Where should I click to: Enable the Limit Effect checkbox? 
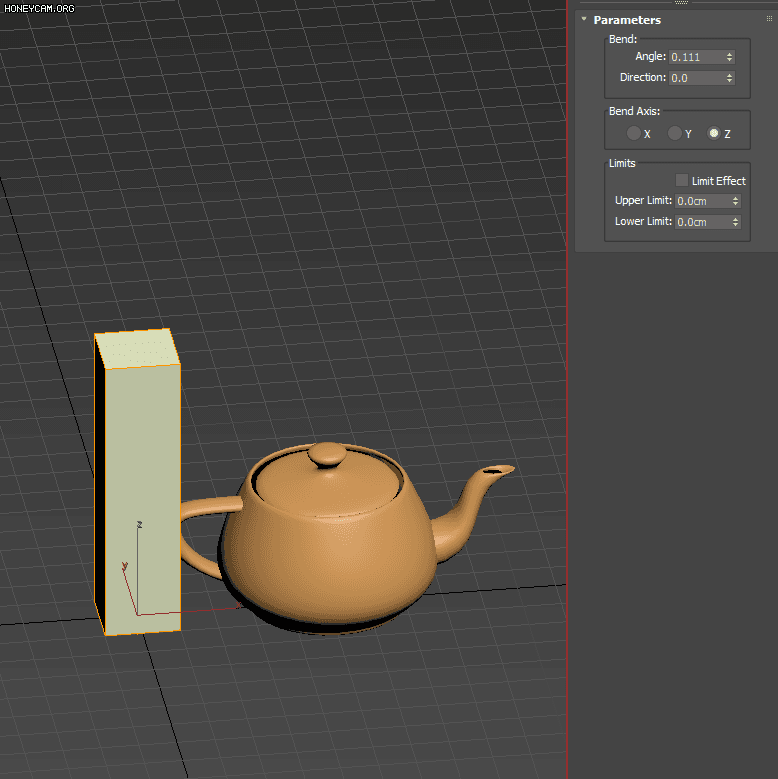tap(682, 180)
